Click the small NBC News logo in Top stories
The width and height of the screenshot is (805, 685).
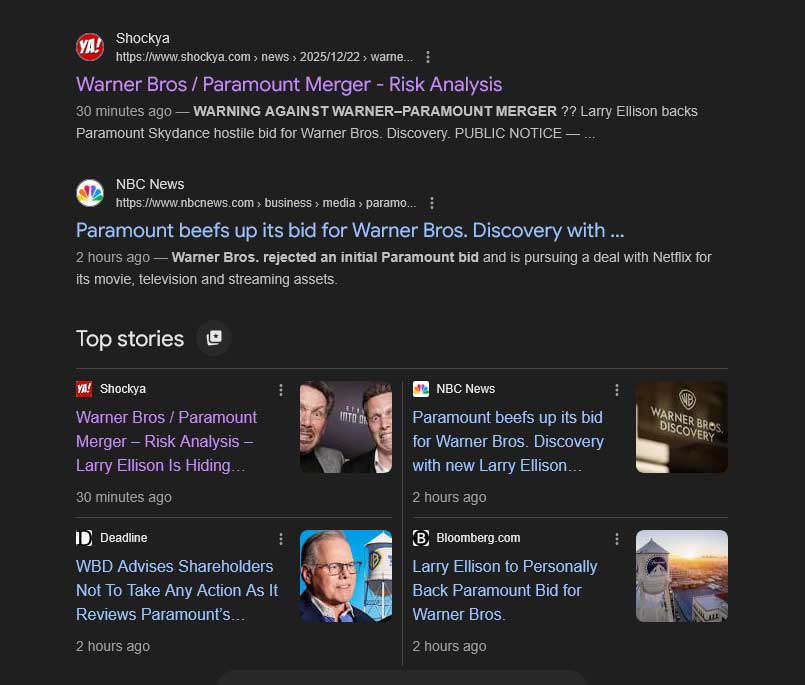click(421, 389)
